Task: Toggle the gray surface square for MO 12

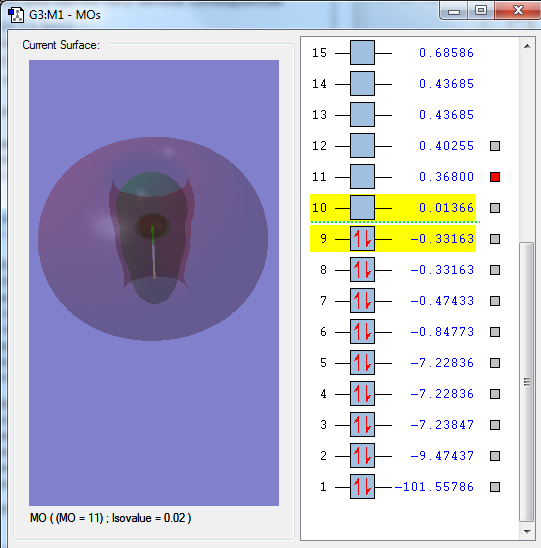Action: (x=495, y=146)
